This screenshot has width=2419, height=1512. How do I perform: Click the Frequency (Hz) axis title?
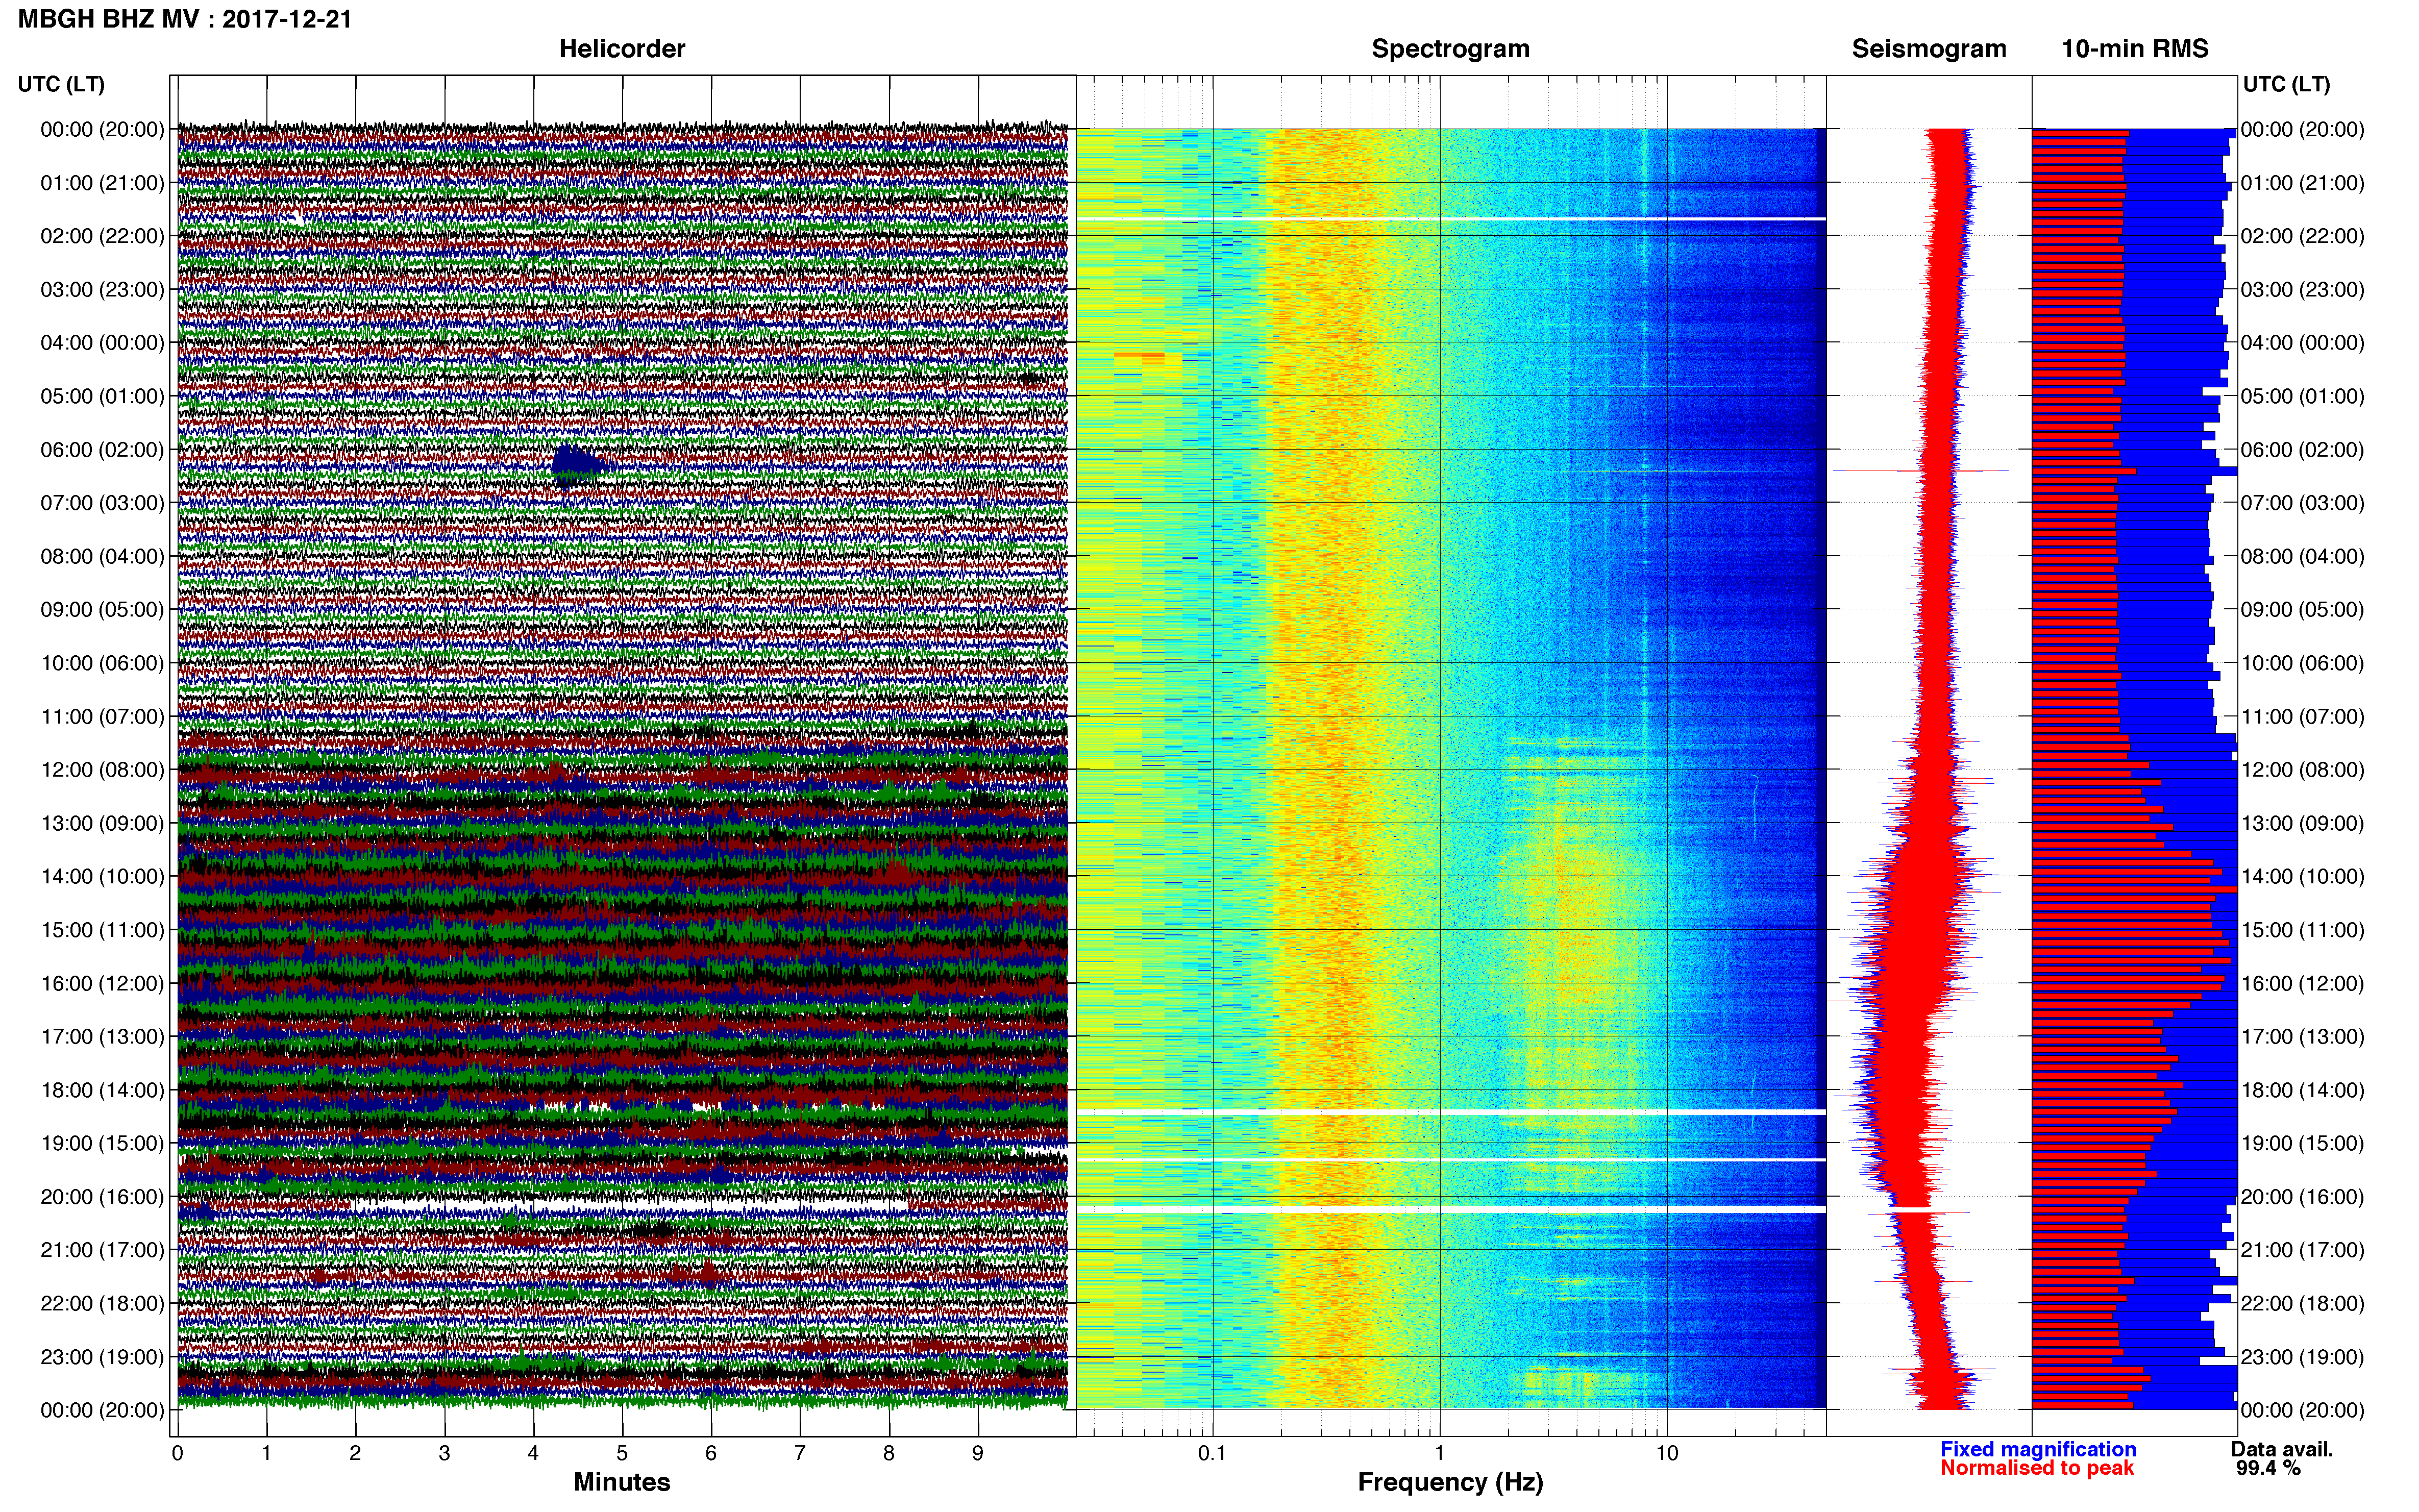(1450, 1482)
